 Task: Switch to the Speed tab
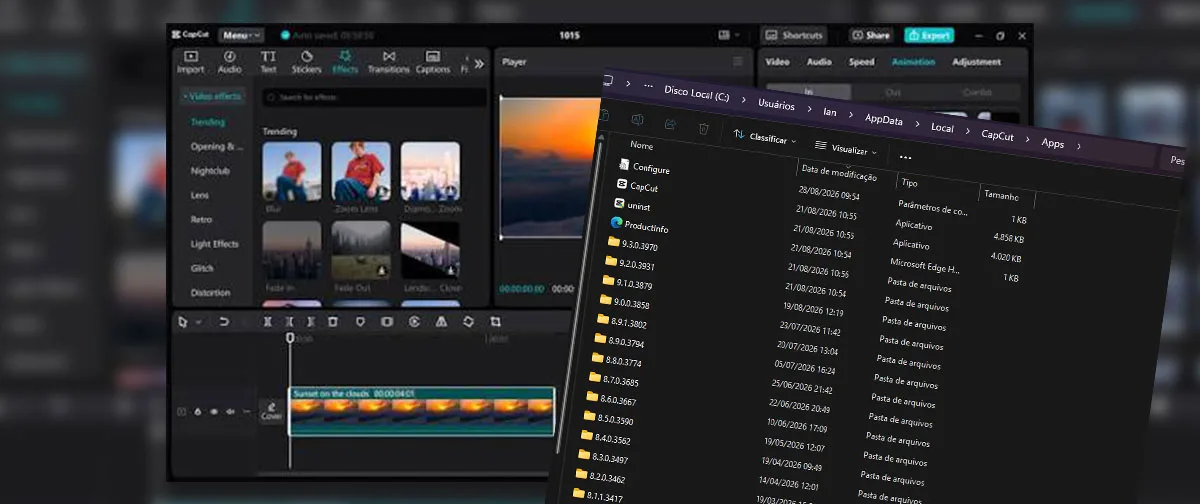tap(861, 62)
